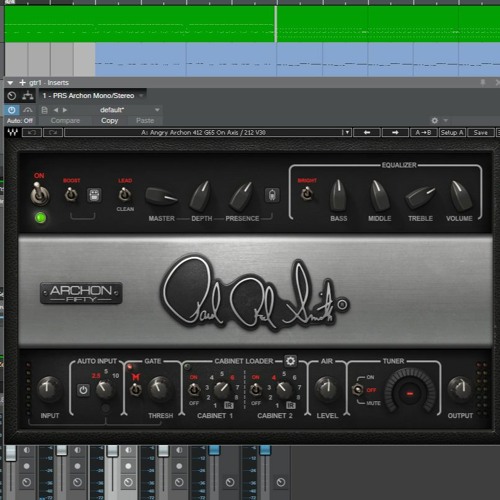Image resolution: width=500 pixels, height=500 pixels.
Task: Open the gear settings icon above Waves bar
Action: [435, 120]
